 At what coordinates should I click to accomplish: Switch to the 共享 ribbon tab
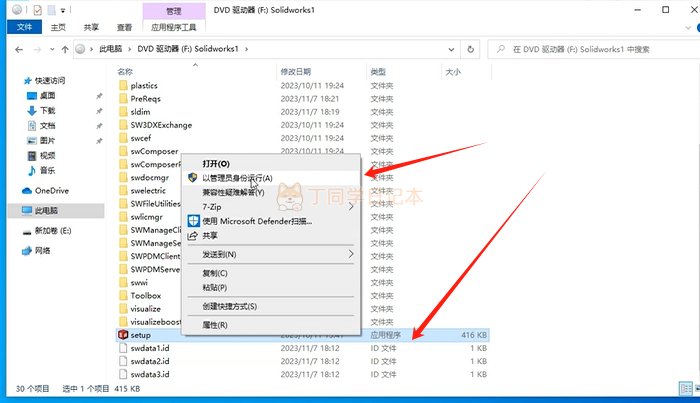point(91,28)
